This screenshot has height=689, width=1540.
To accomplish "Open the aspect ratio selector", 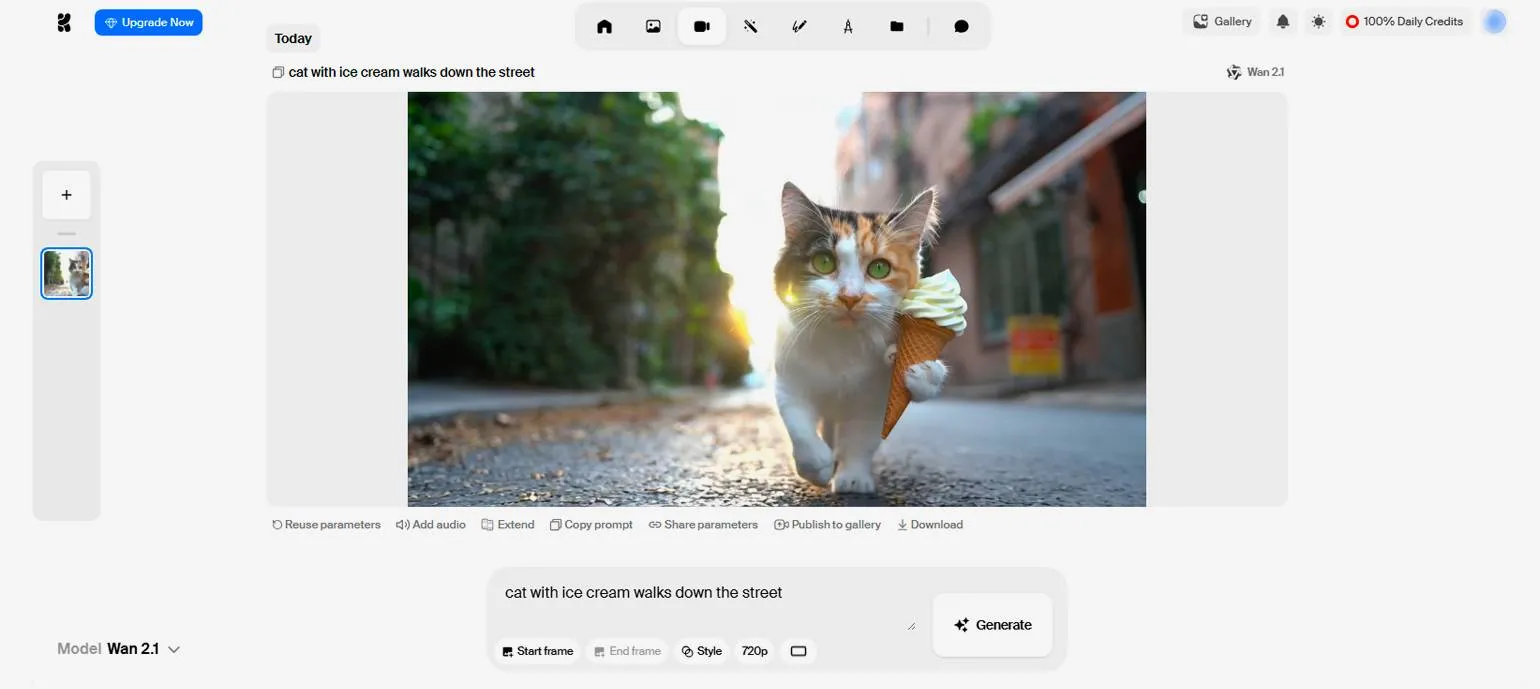I will 798,651.
